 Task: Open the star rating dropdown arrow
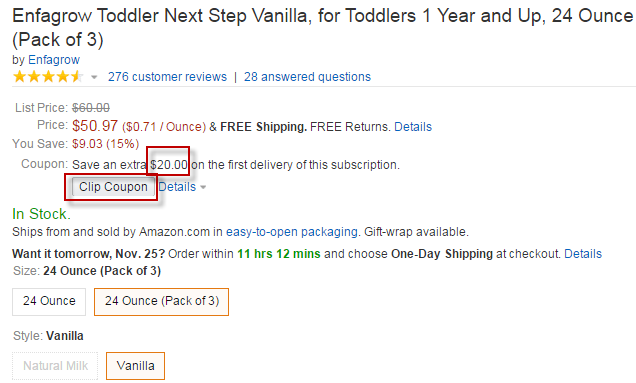point(94,77)
